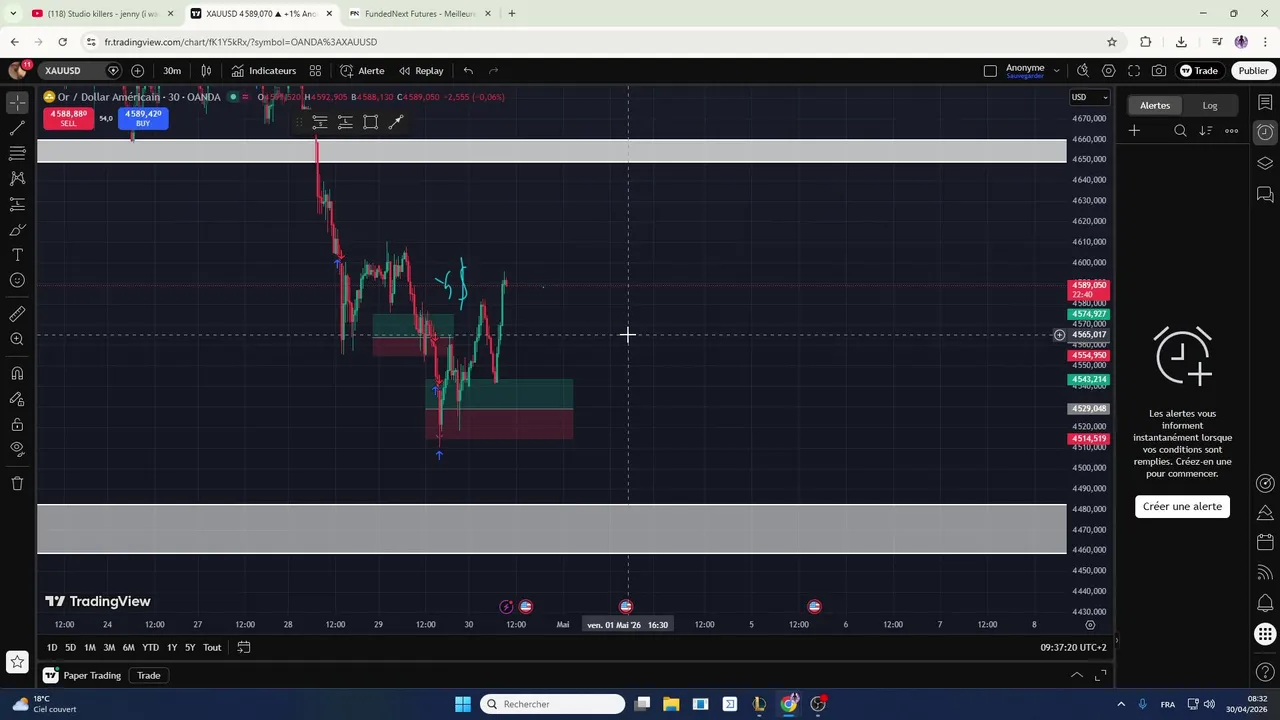Click the red SELL price button
This screenshot has width=1280, height=720.
[68, 118]
